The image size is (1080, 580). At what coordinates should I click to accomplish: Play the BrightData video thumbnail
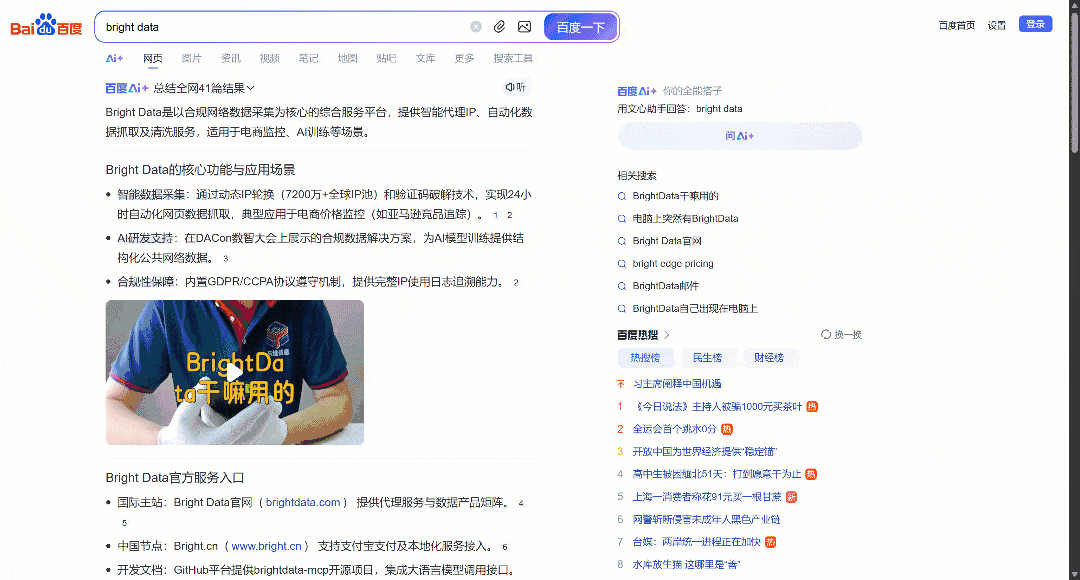tap(234, 372)
